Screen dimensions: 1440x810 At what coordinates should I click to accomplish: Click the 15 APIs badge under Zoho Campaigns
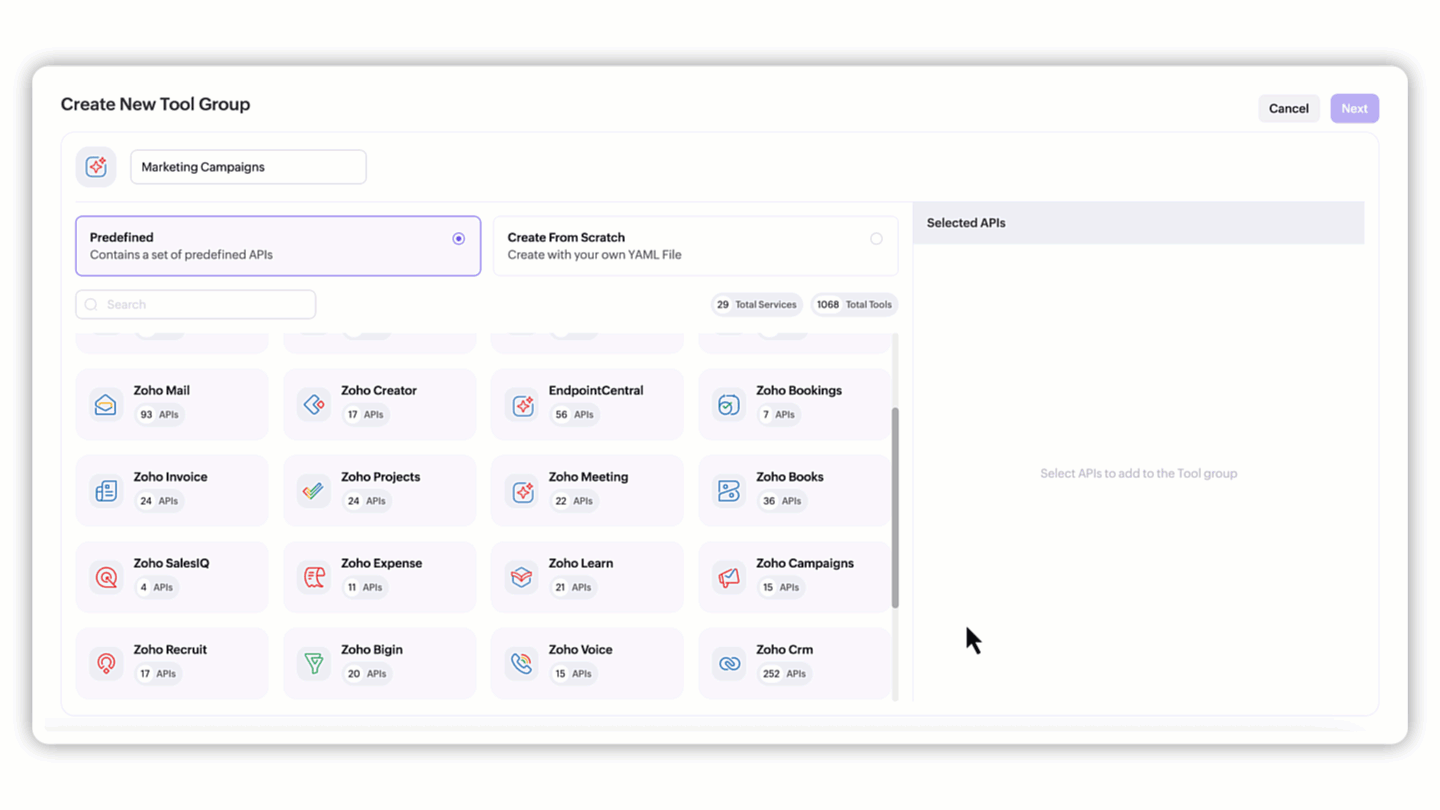pos(781,587)
